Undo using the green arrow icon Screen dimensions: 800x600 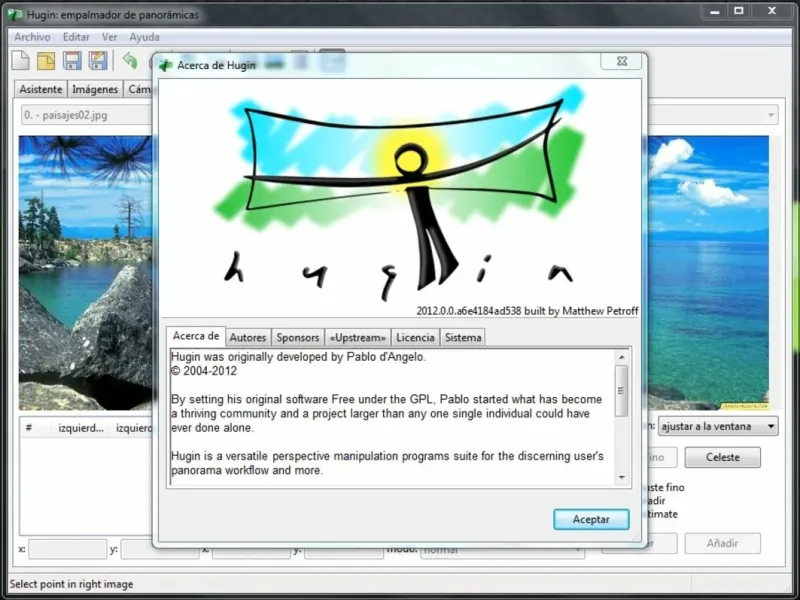click(130, 61)
